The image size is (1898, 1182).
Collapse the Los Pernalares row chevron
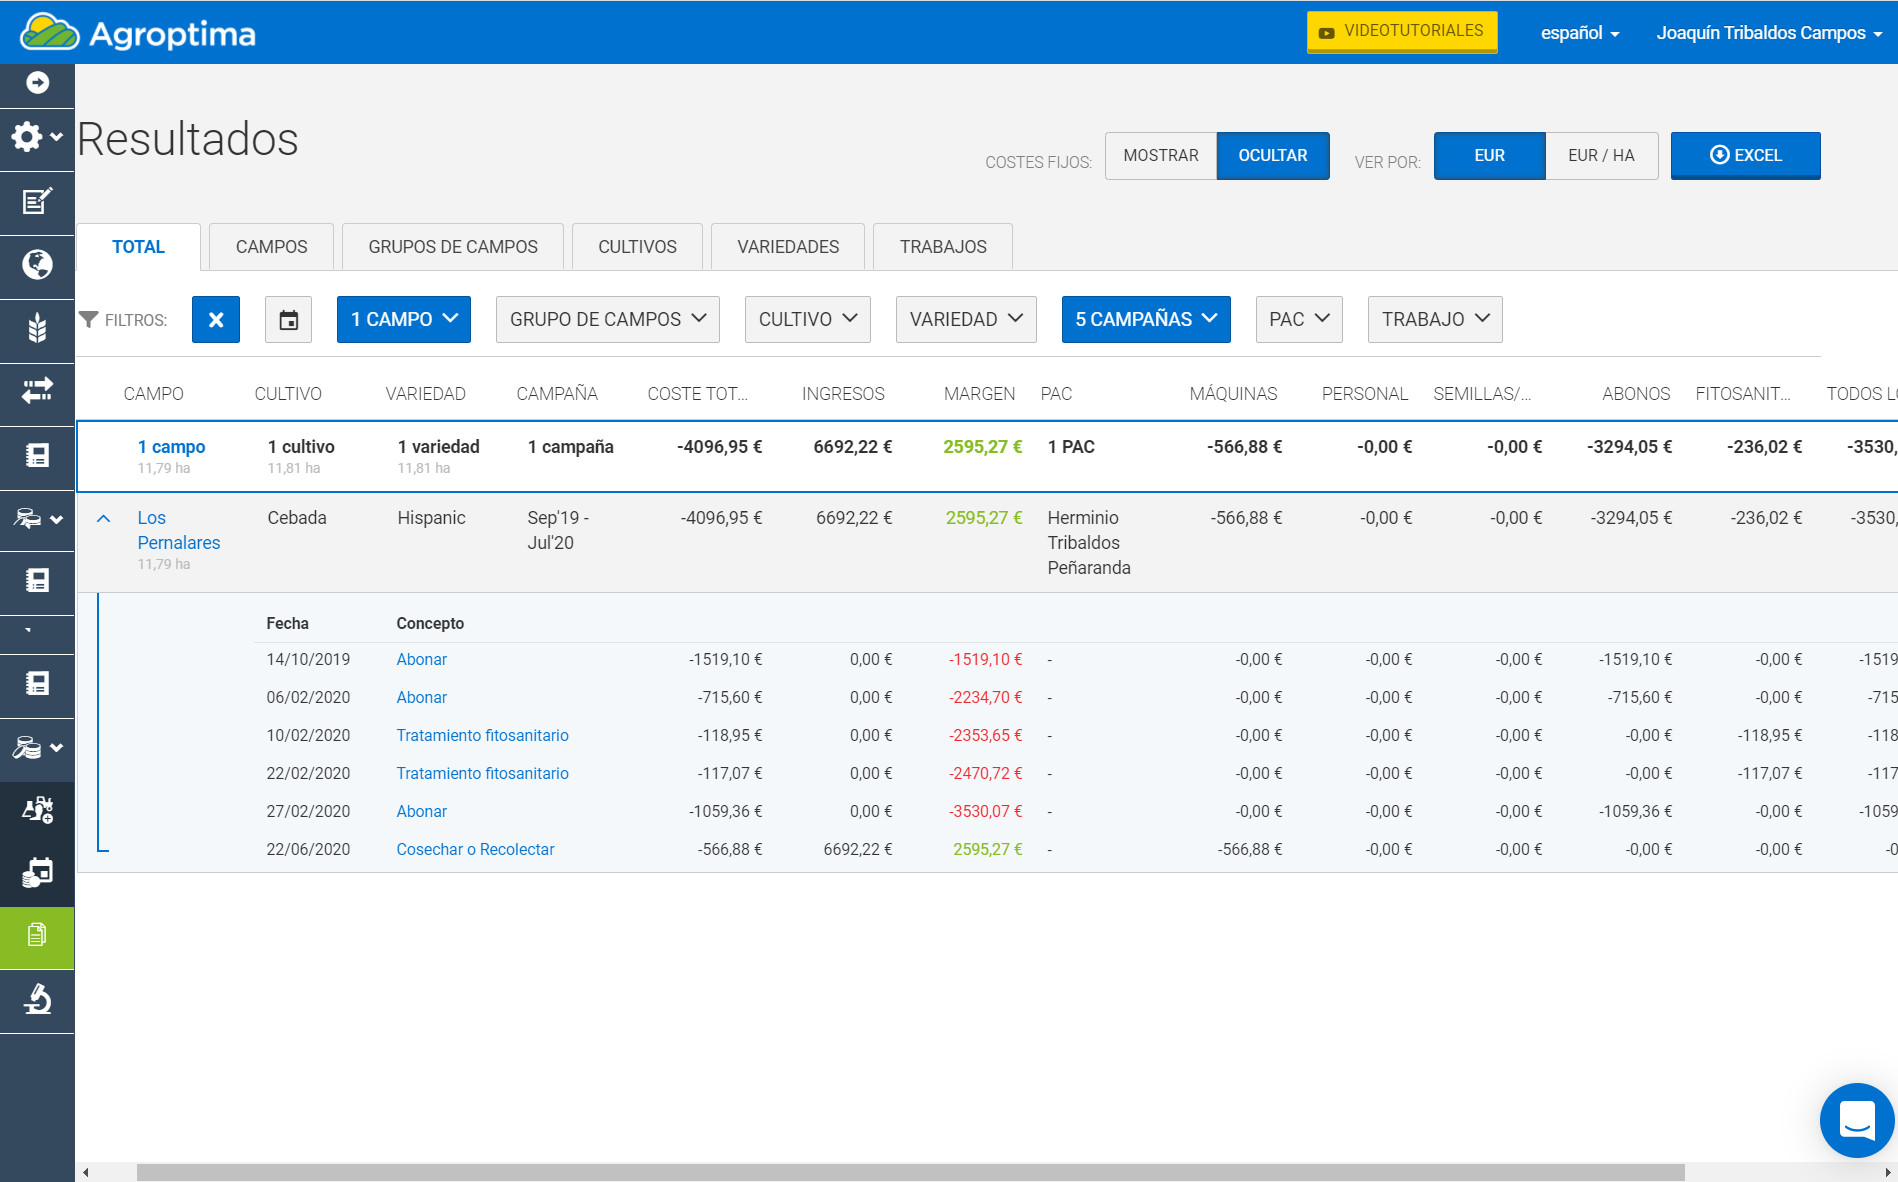point(103,519)
